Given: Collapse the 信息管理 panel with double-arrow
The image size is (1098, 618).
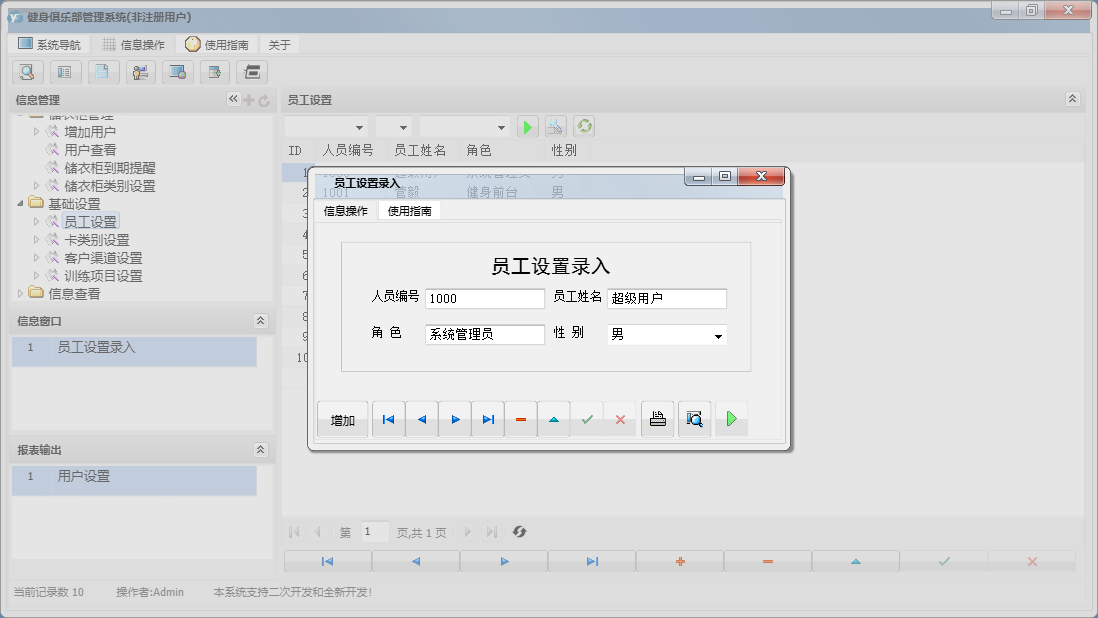Looking at the screenshot, I should (233, 99).
